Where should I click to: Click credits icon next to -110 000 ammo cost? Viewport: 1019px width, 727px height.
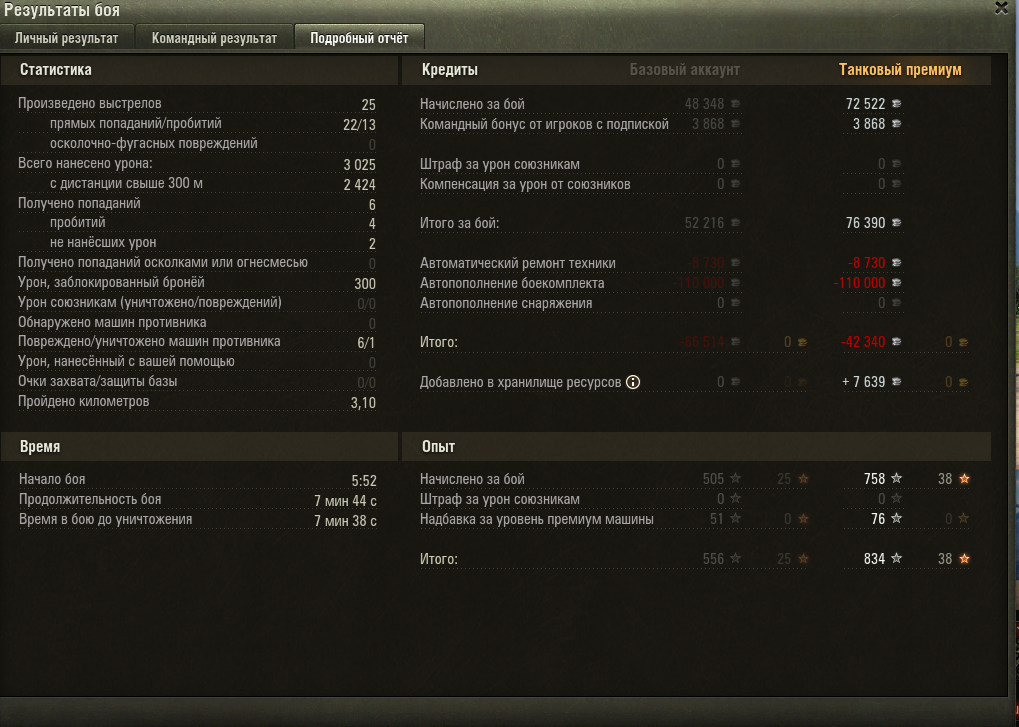point(896,283)
